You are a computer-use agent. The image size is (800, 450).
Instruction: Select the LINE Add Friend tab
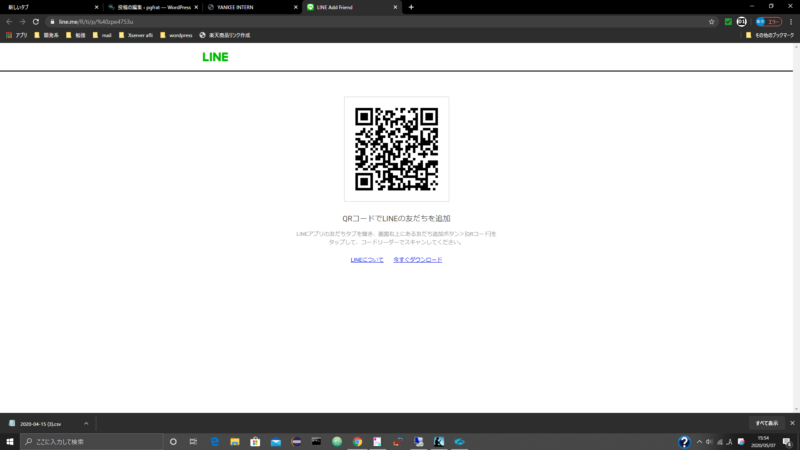click(x=351, y=7)
